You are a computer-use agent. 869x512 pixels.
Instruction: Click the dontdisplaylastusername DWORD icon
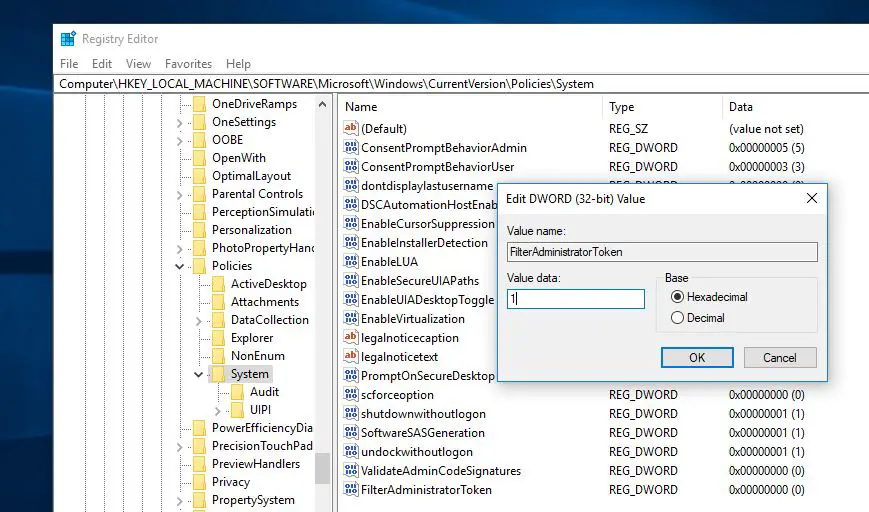pos(350,185)
